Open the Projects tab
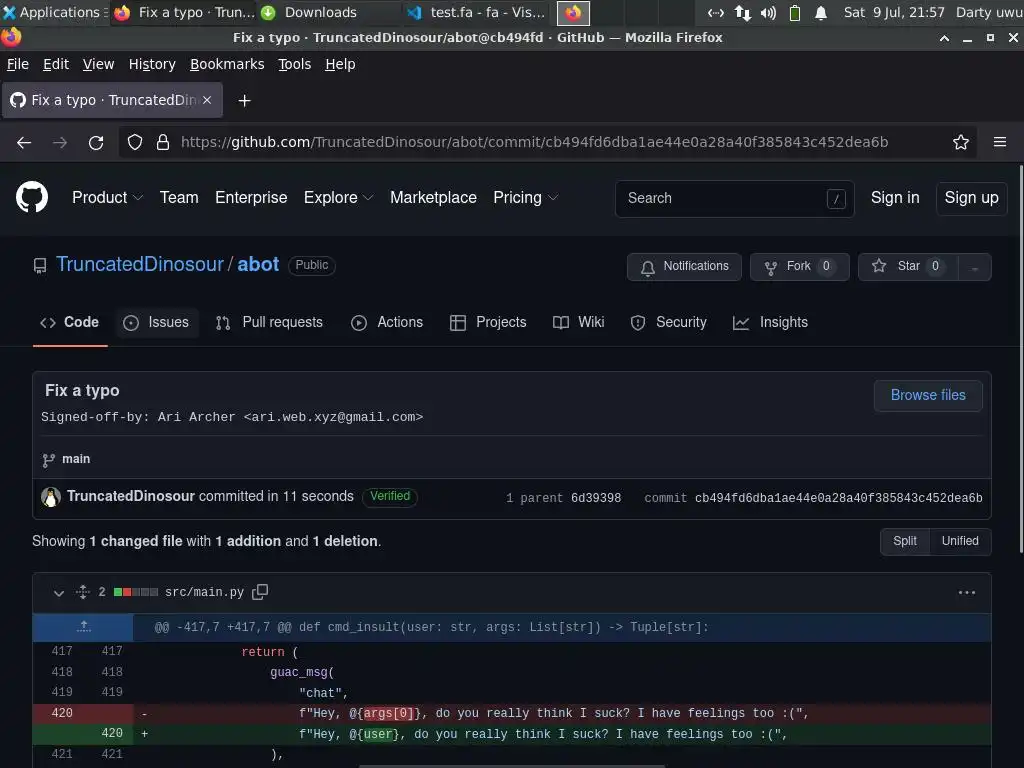 click(488, 323)
